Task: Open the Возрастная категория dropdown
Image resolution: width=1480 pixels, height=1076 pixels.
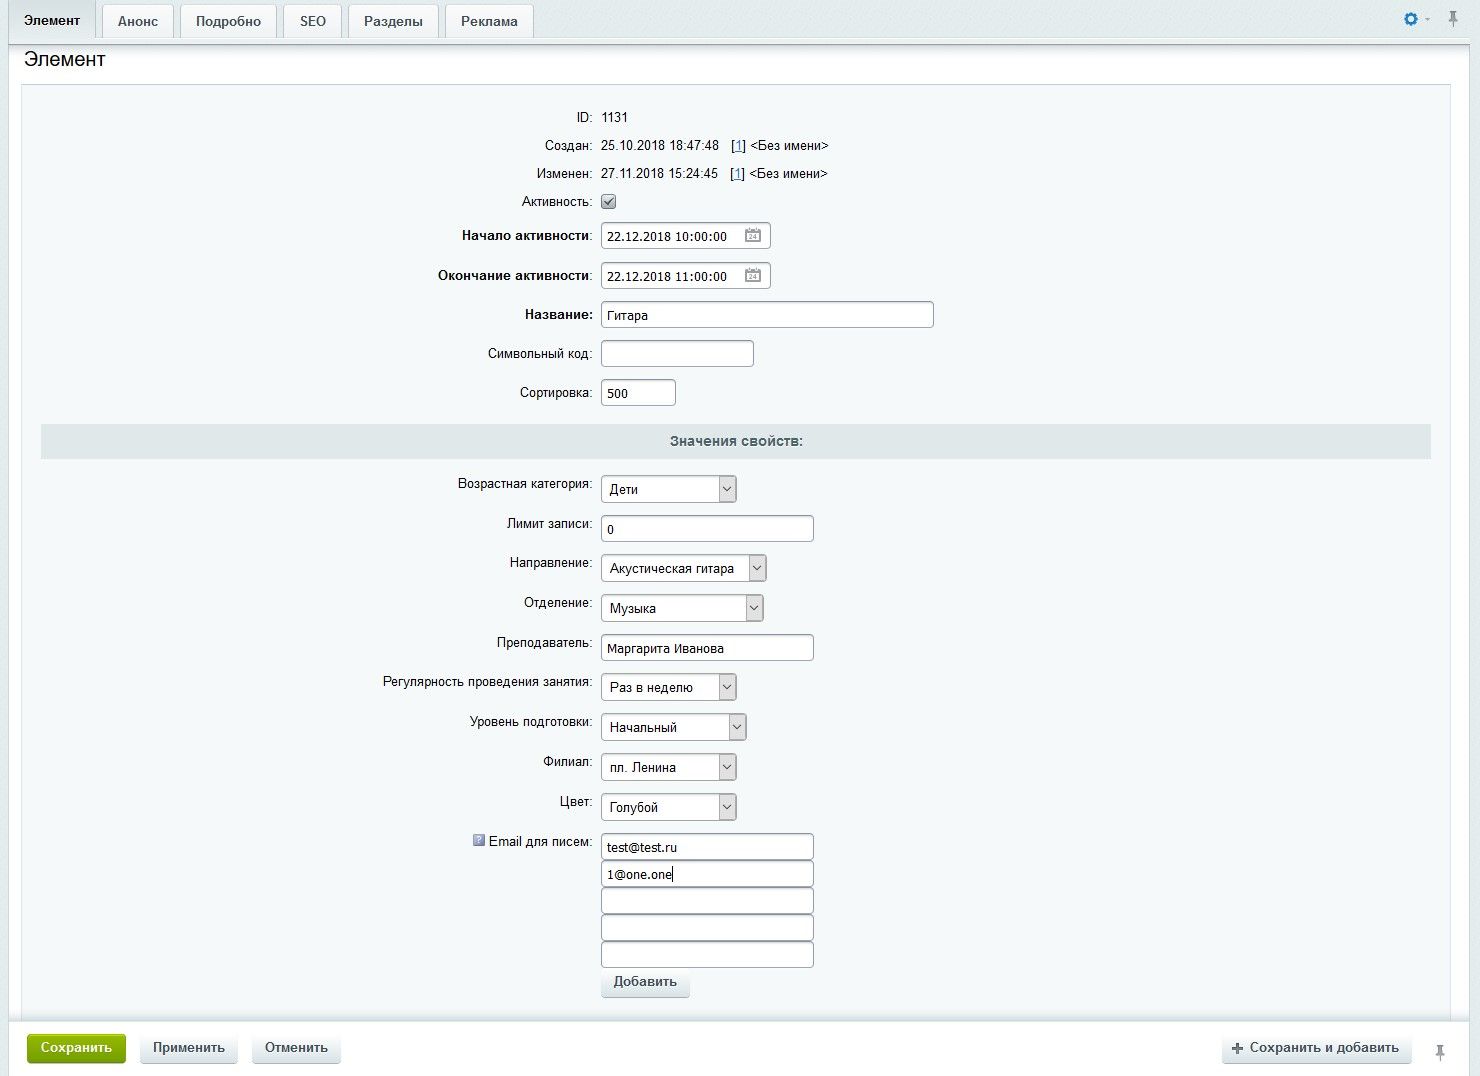Action: tap(669, 489)
